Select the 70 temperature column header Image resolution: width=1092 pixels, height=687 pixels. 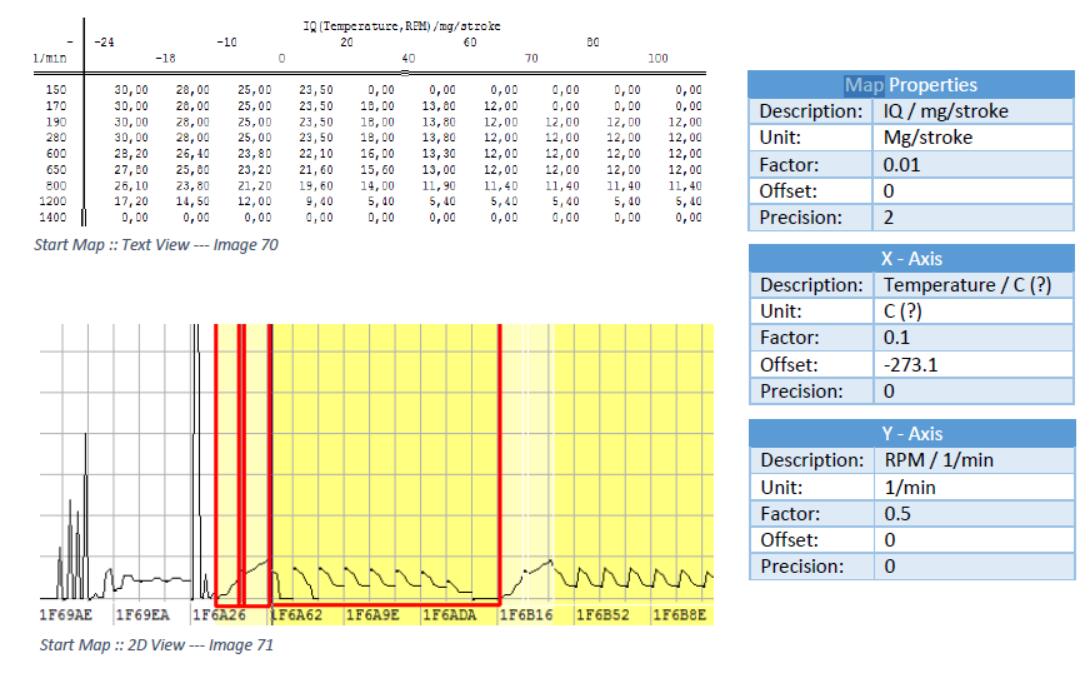(531, 58)
